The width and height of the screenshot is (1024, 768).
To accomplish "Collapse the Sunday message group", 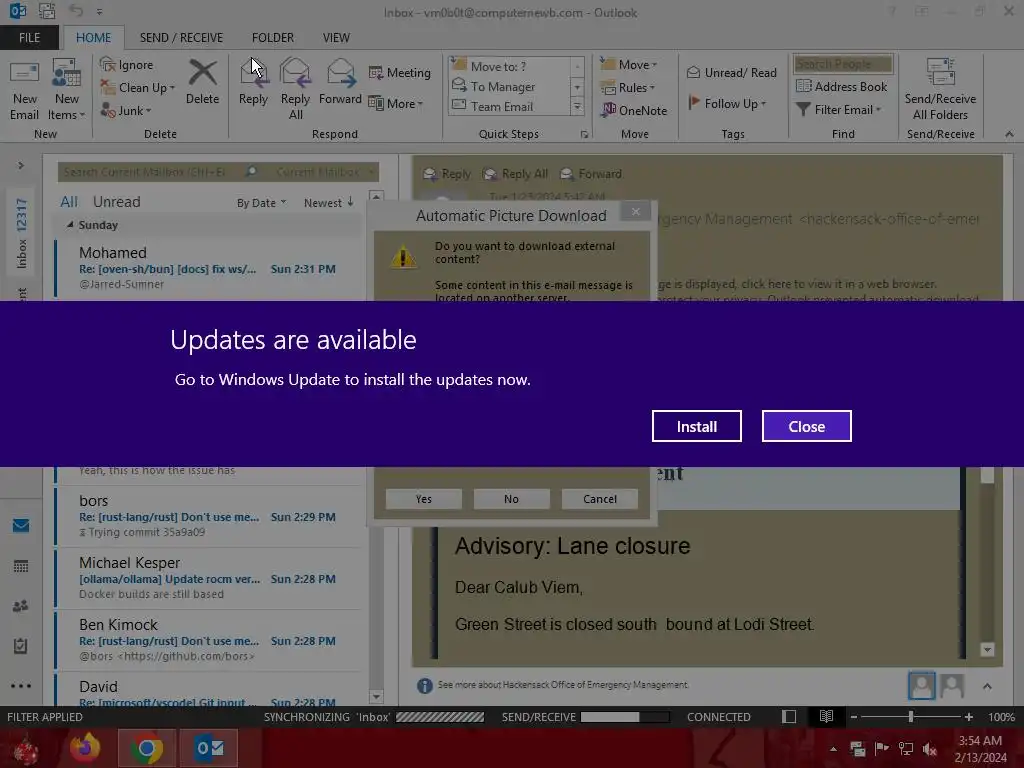I will 70,225.
